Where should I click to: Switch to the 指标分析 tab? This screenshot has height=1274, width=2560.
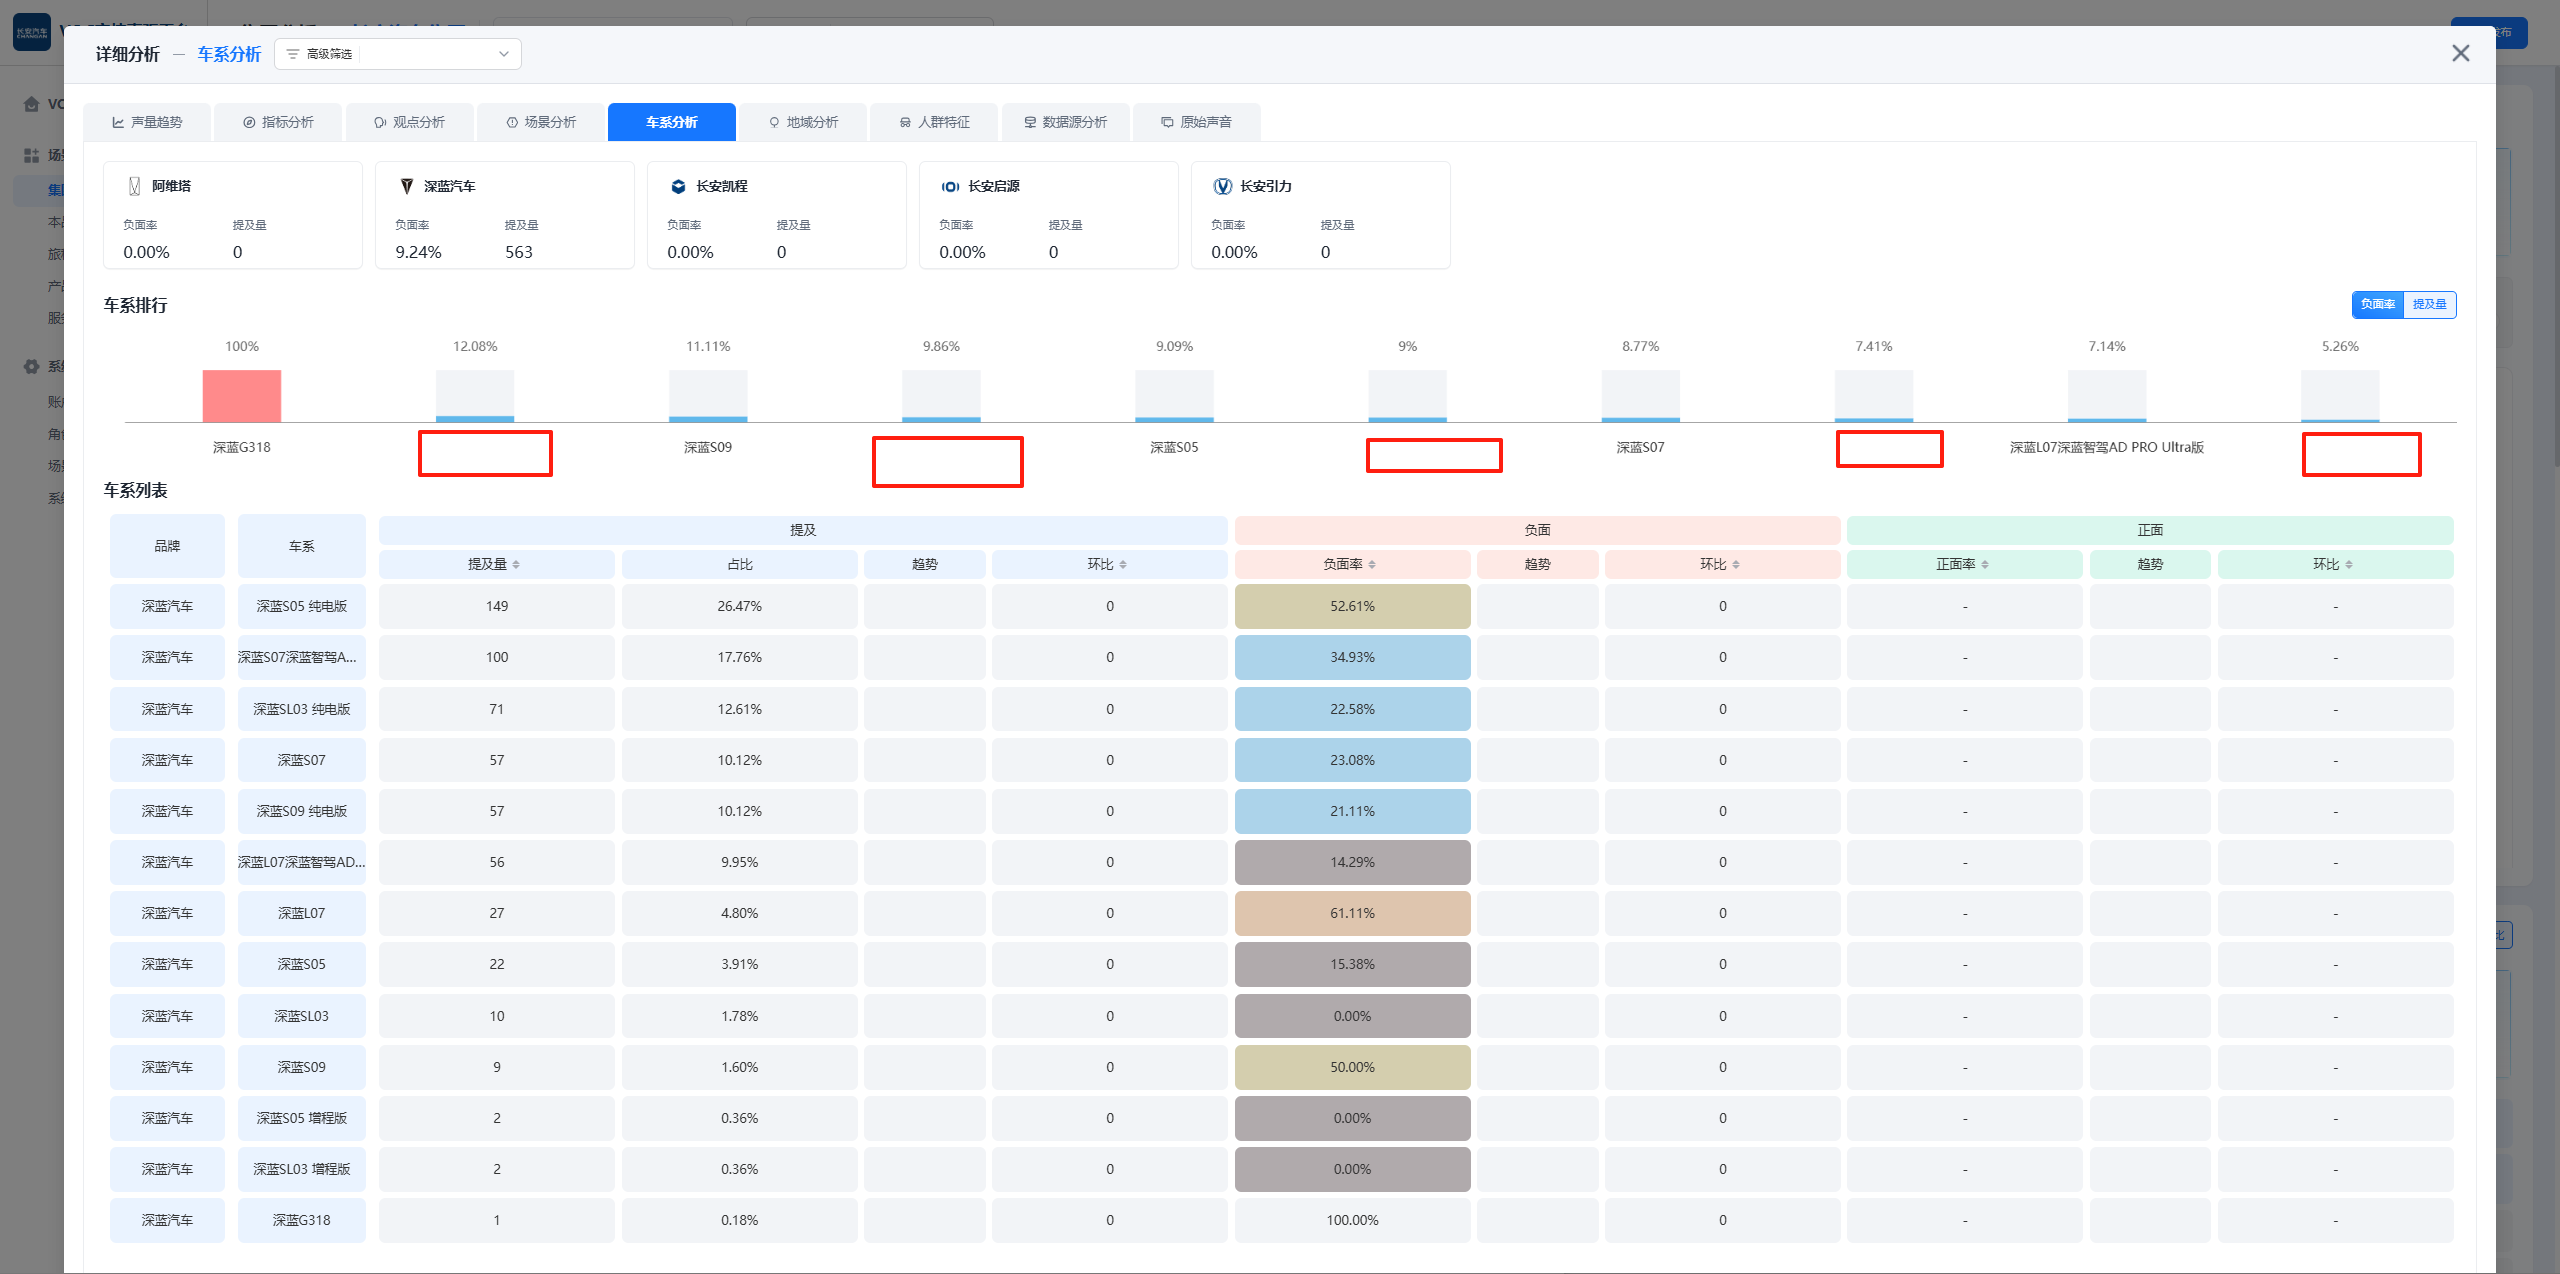pos(278,122)
